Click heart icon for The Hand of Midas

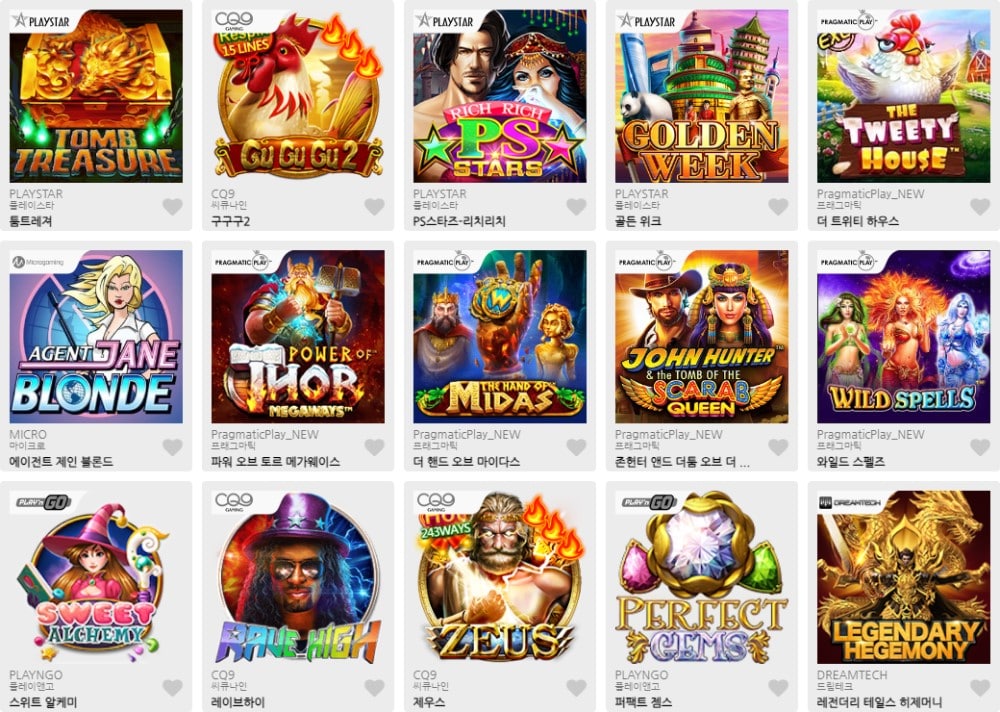tap(576, 447)
